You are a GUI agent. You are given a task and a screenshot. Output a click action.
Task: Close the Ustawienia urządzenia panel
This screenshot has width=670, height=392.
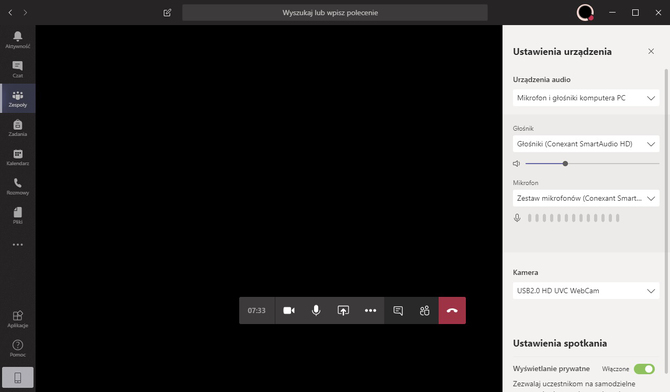pyautogui.click(x=651, y=51)
